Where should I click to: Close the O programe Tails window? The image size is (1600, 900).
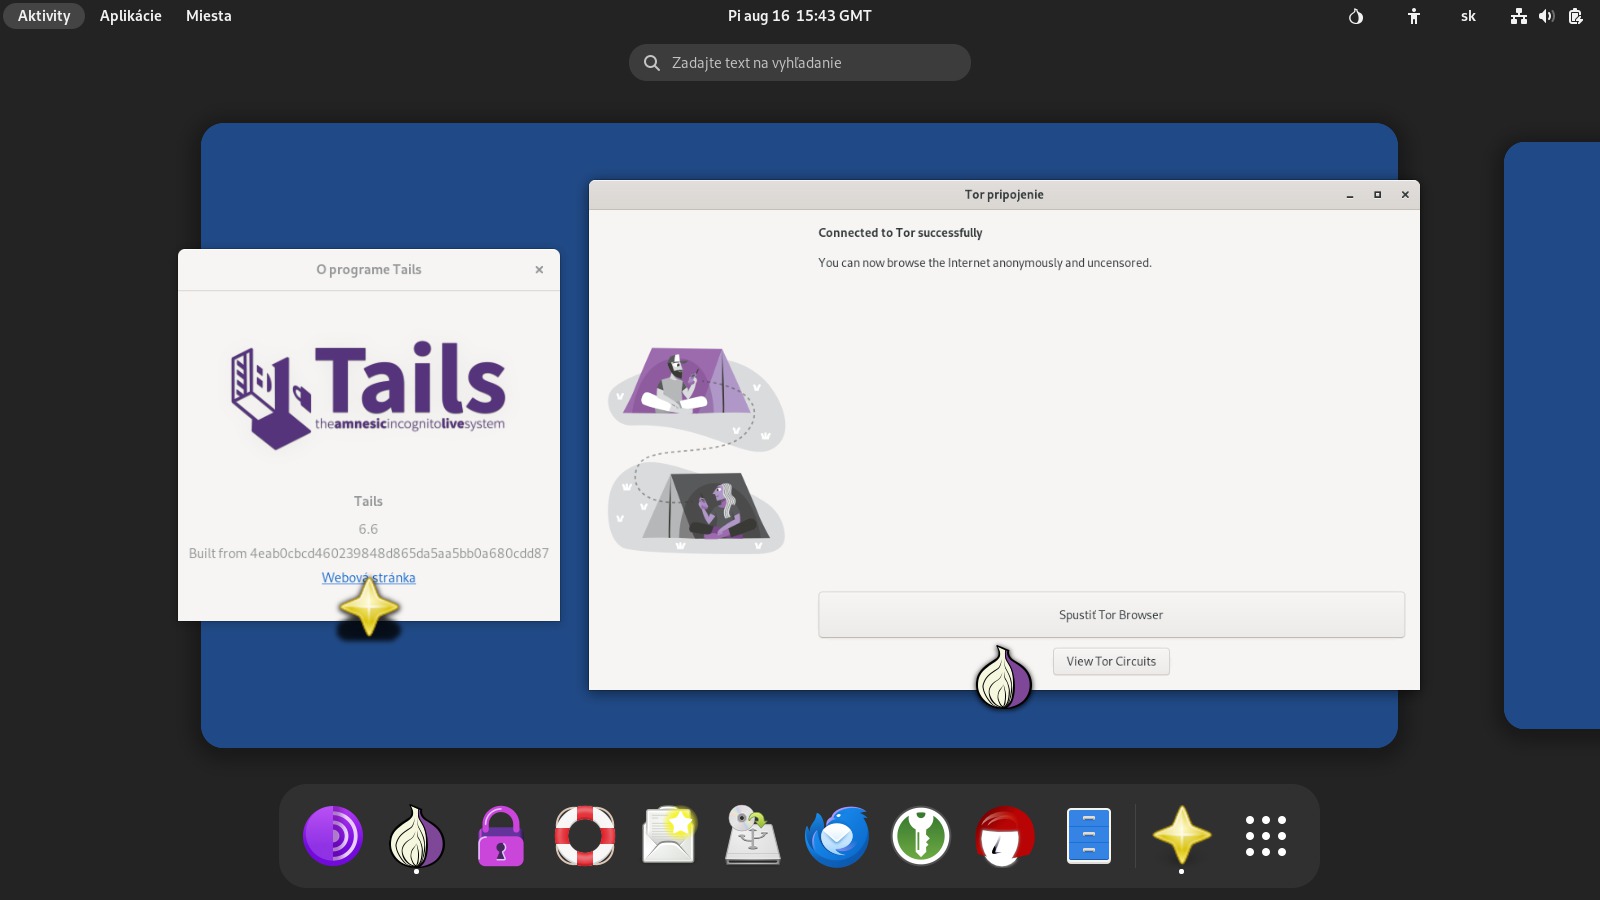point(539,270)
